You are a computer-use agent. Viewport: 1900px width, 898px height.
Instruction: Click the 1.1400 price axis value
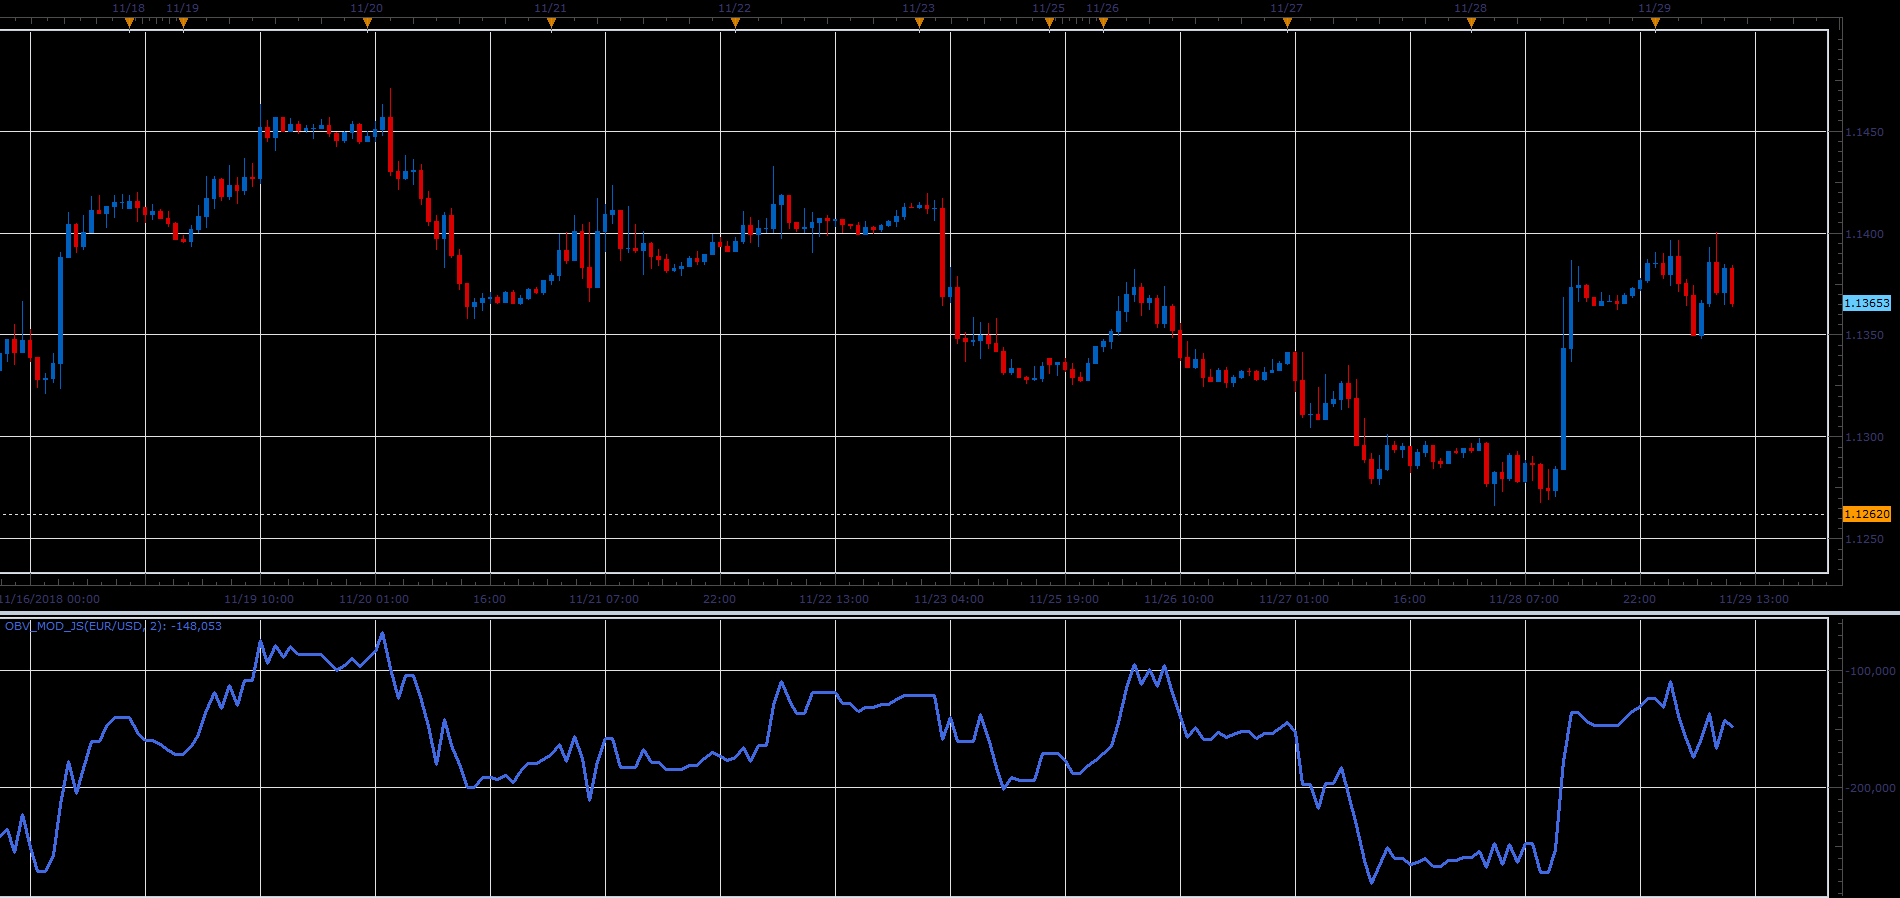click(x=1864, y=234)
